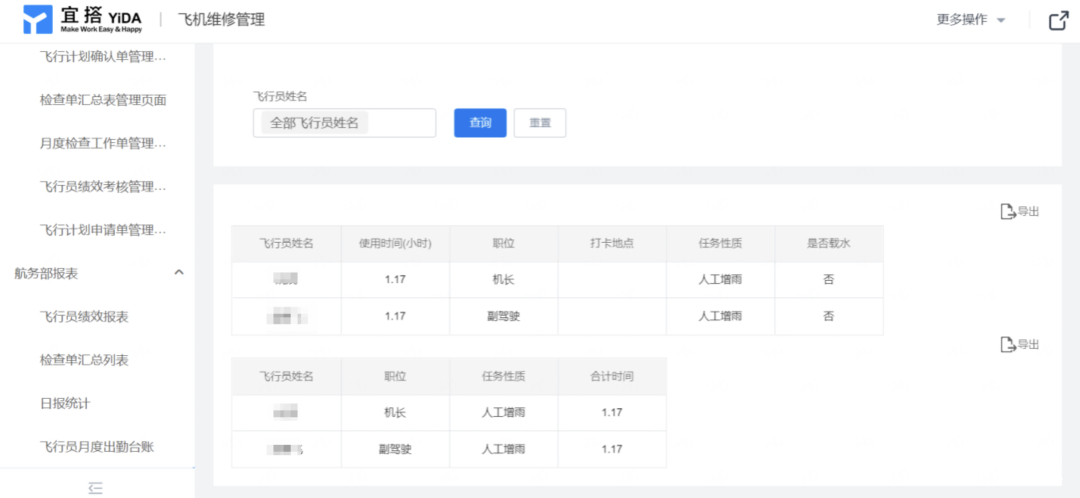Viewport: 1080px width, 498px height.
Task: Open the 飞行员姓名 select box
Action: click(x=344, y=123)
